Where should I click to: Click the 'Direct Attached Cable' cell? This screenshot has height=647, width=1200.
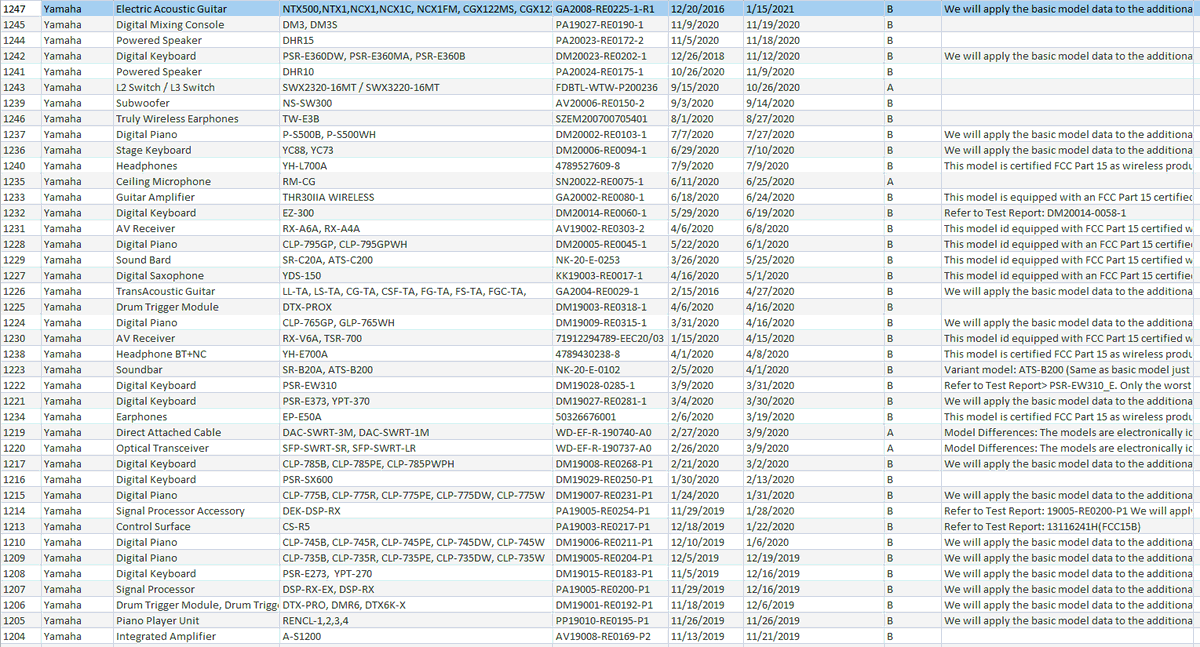[x=195, y=432]
